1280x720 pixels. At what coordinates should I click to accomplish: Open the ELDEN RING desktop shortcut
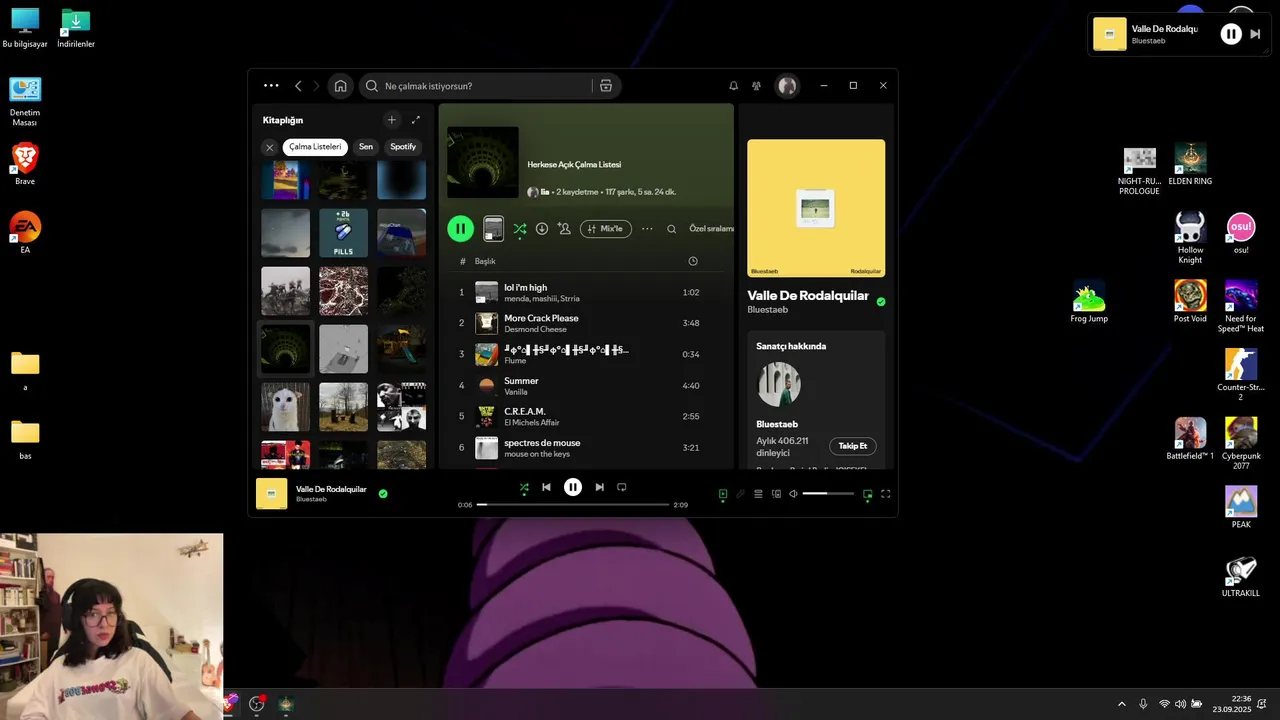1190,165
